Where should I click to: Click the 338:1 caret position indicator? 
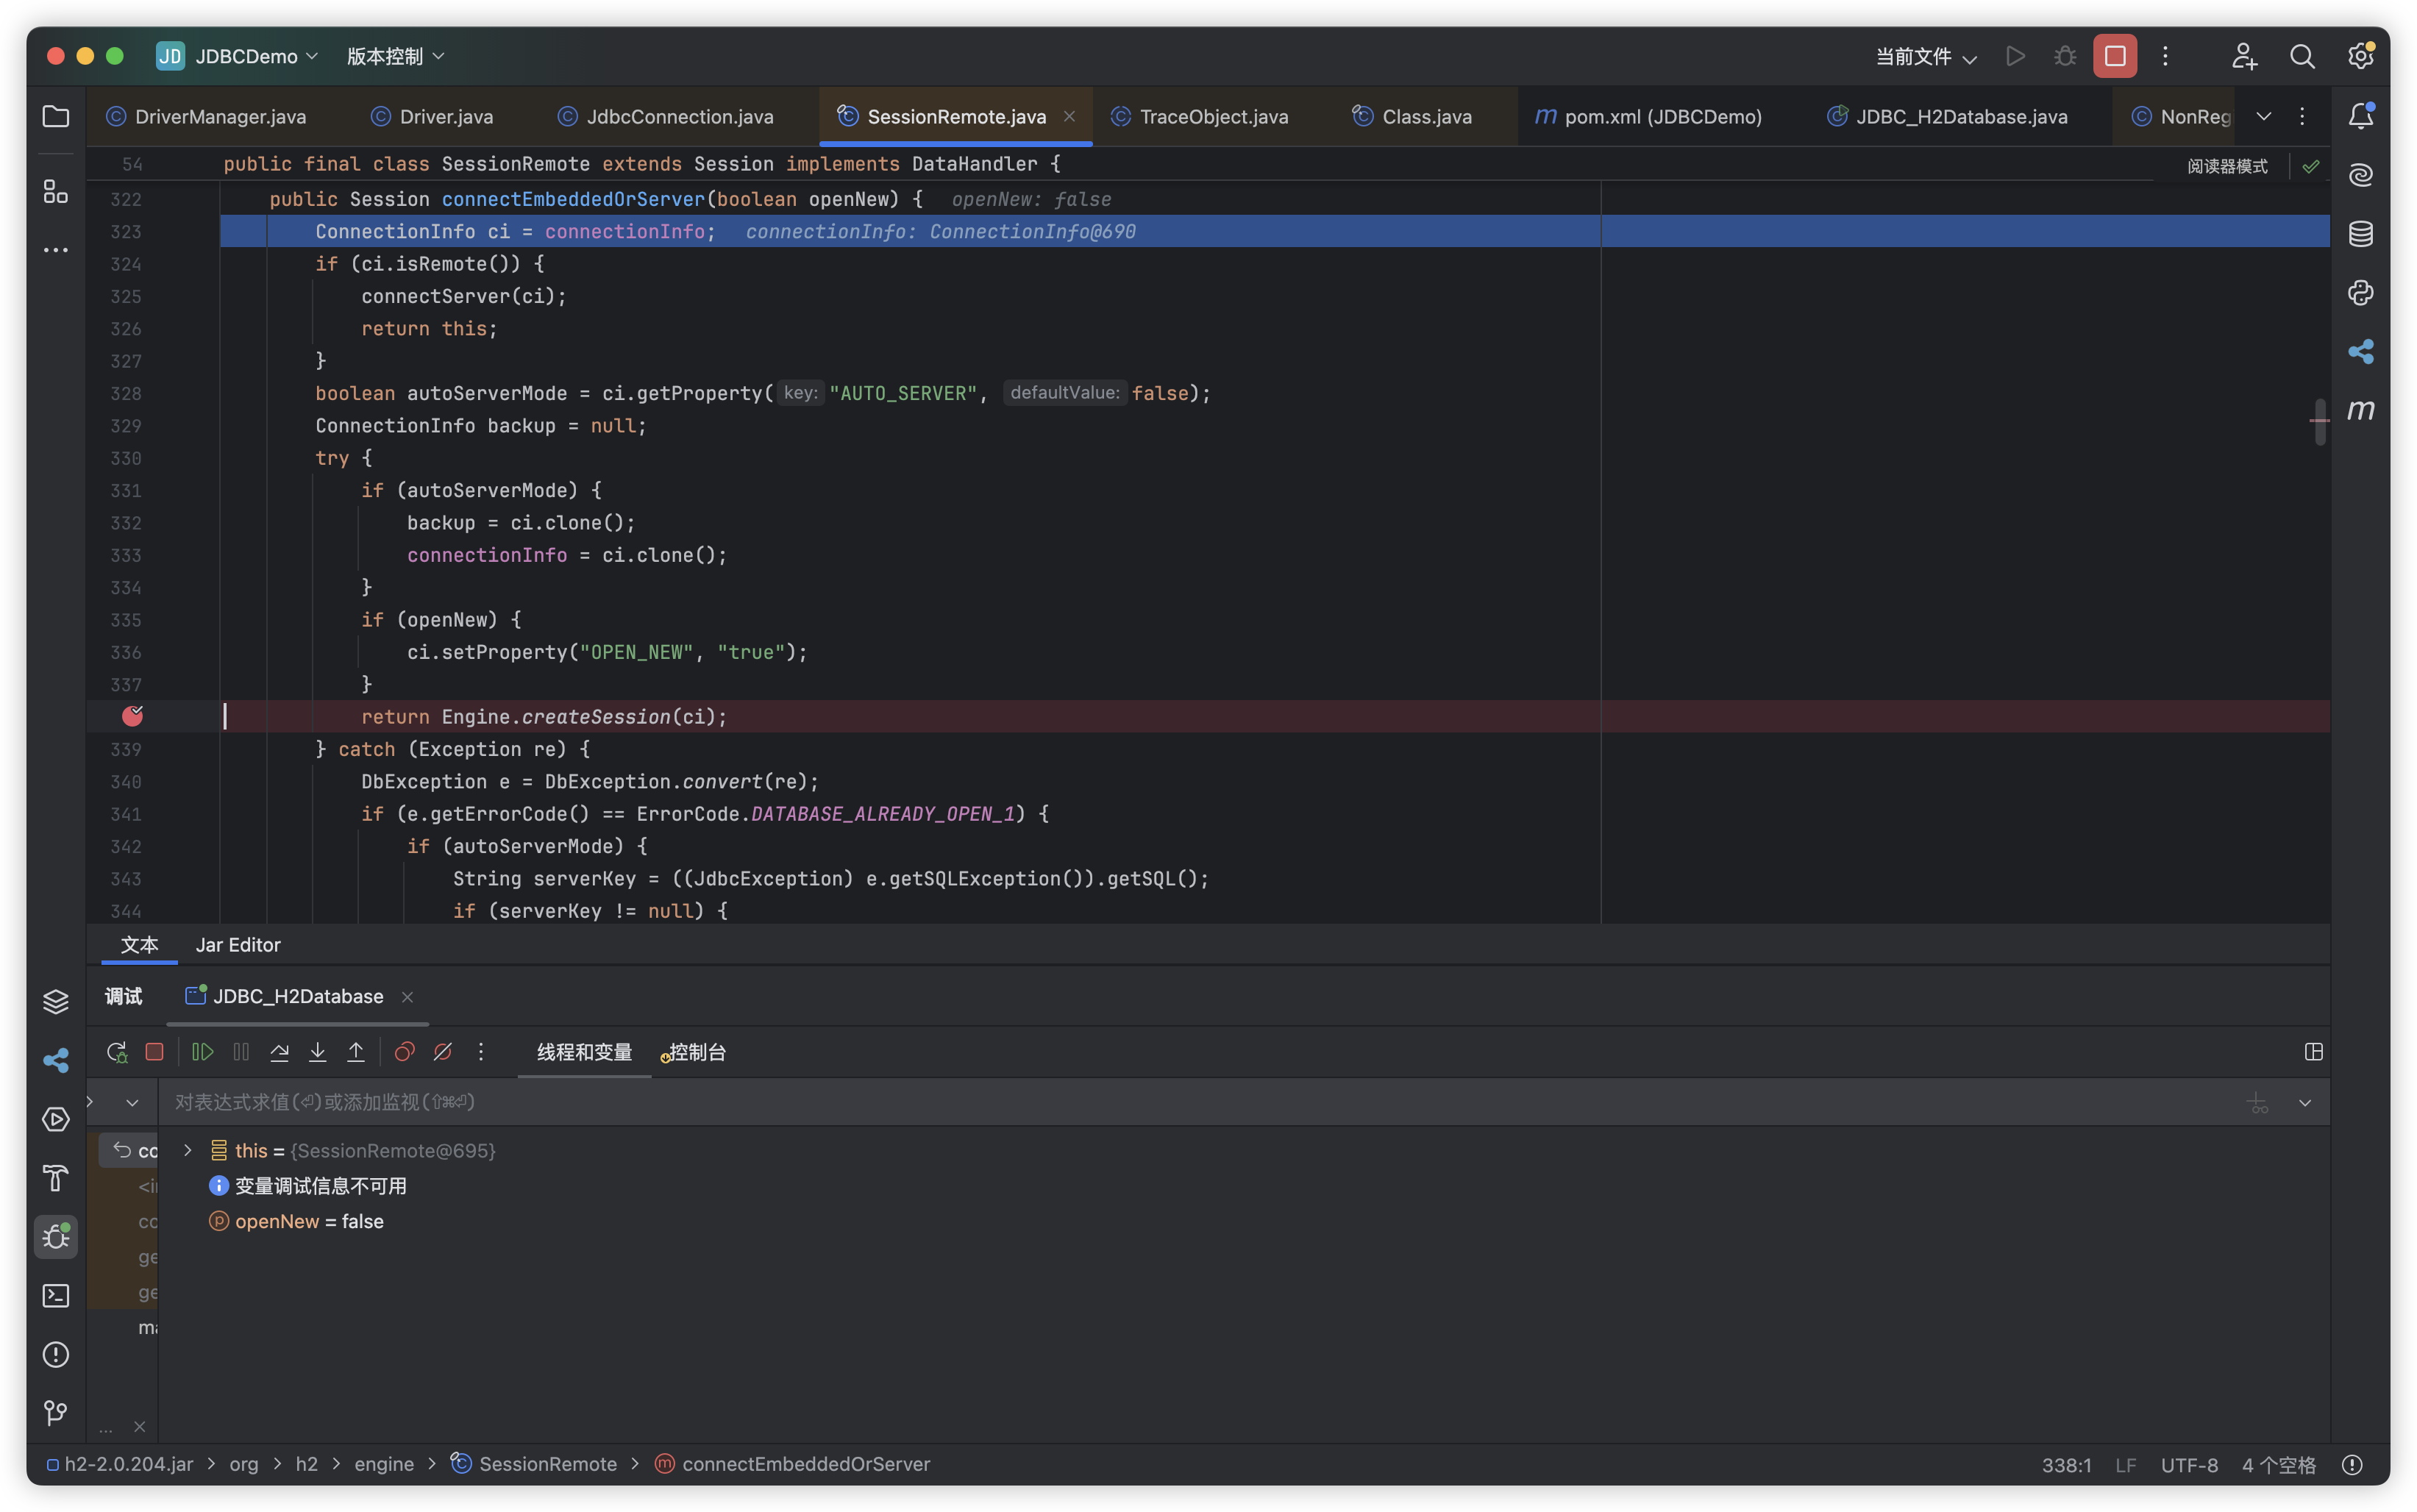pos(2066,1465)
